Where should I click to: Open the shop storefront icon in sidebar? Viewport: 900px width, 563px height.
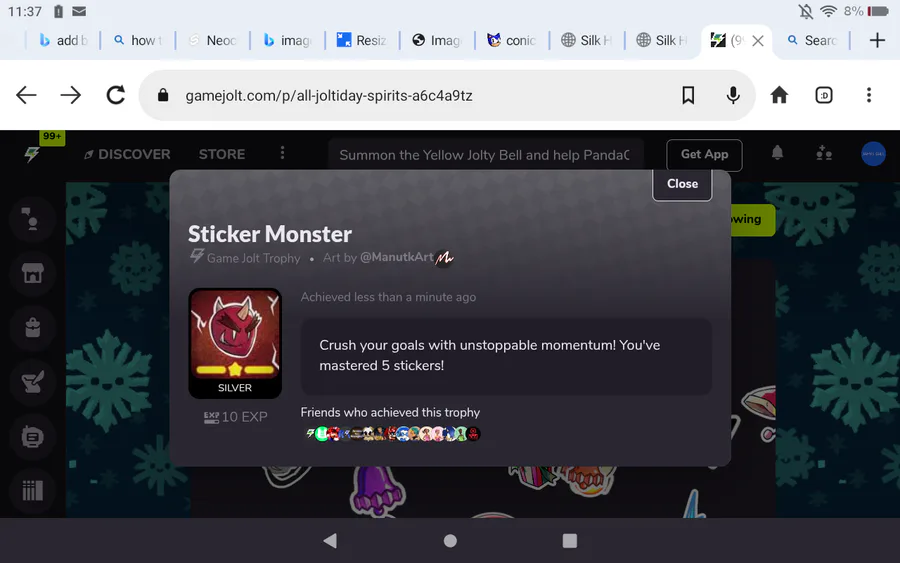33,274
